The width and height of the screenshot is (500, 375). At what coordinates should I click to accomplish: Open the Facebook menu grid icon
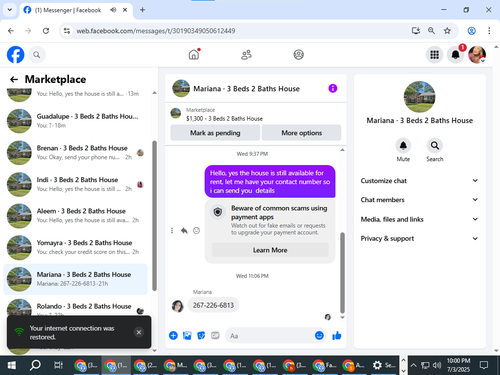[434, 55]
